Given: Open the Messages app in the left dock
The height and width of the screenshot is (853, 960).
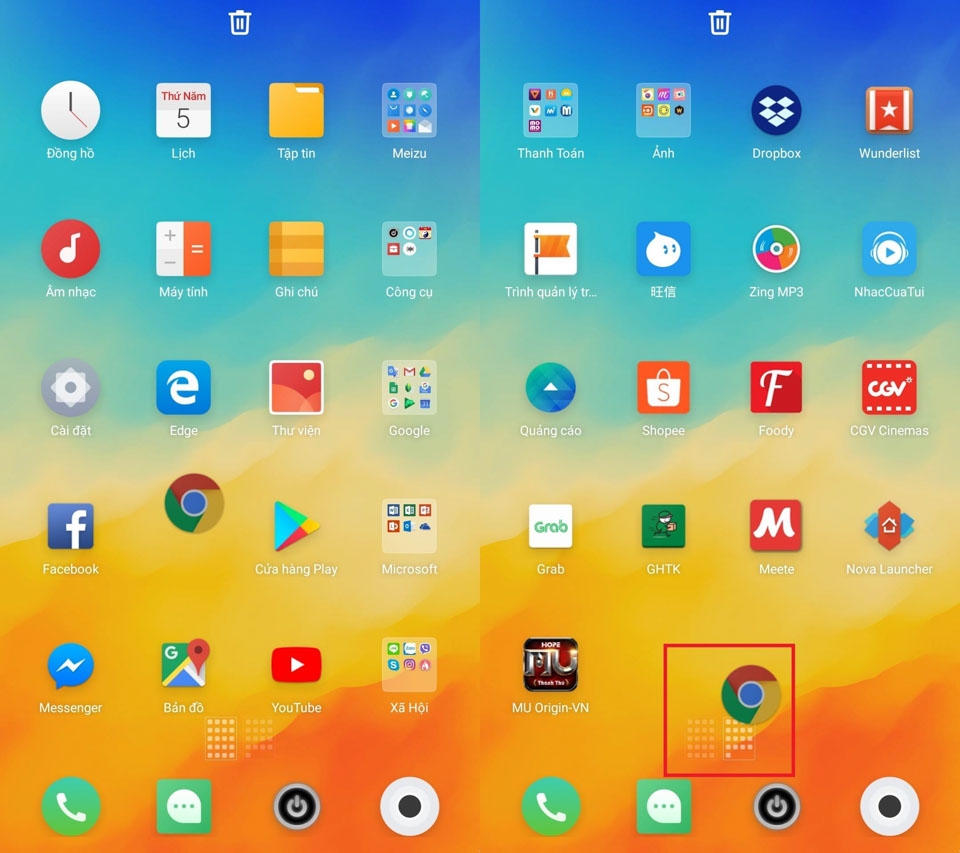Looking at the screenshot, I should click(x=184, y=806).
